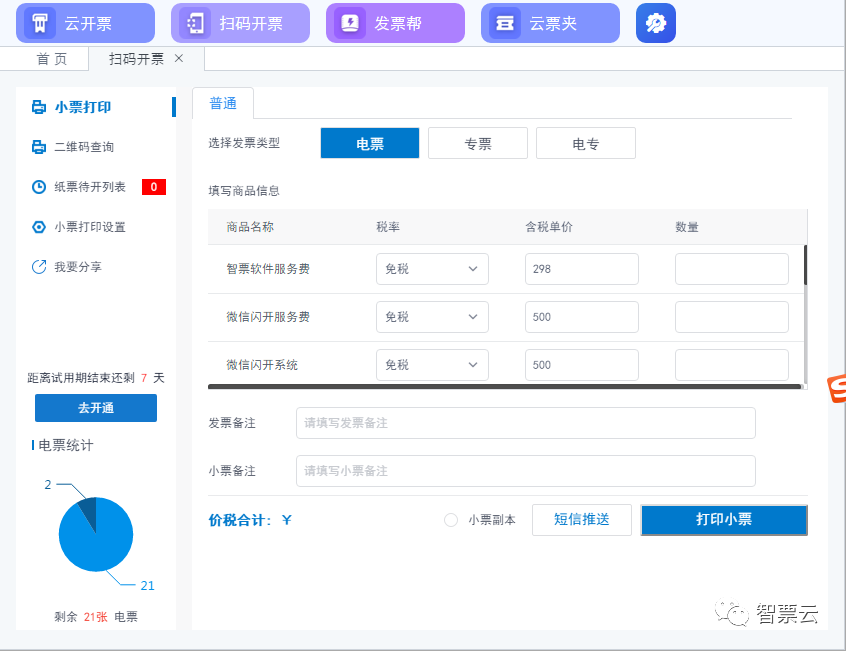The height and width of the screenshot is (651, 846).
Task: Select 电票 invoice type
Action: tap(370, 143)
